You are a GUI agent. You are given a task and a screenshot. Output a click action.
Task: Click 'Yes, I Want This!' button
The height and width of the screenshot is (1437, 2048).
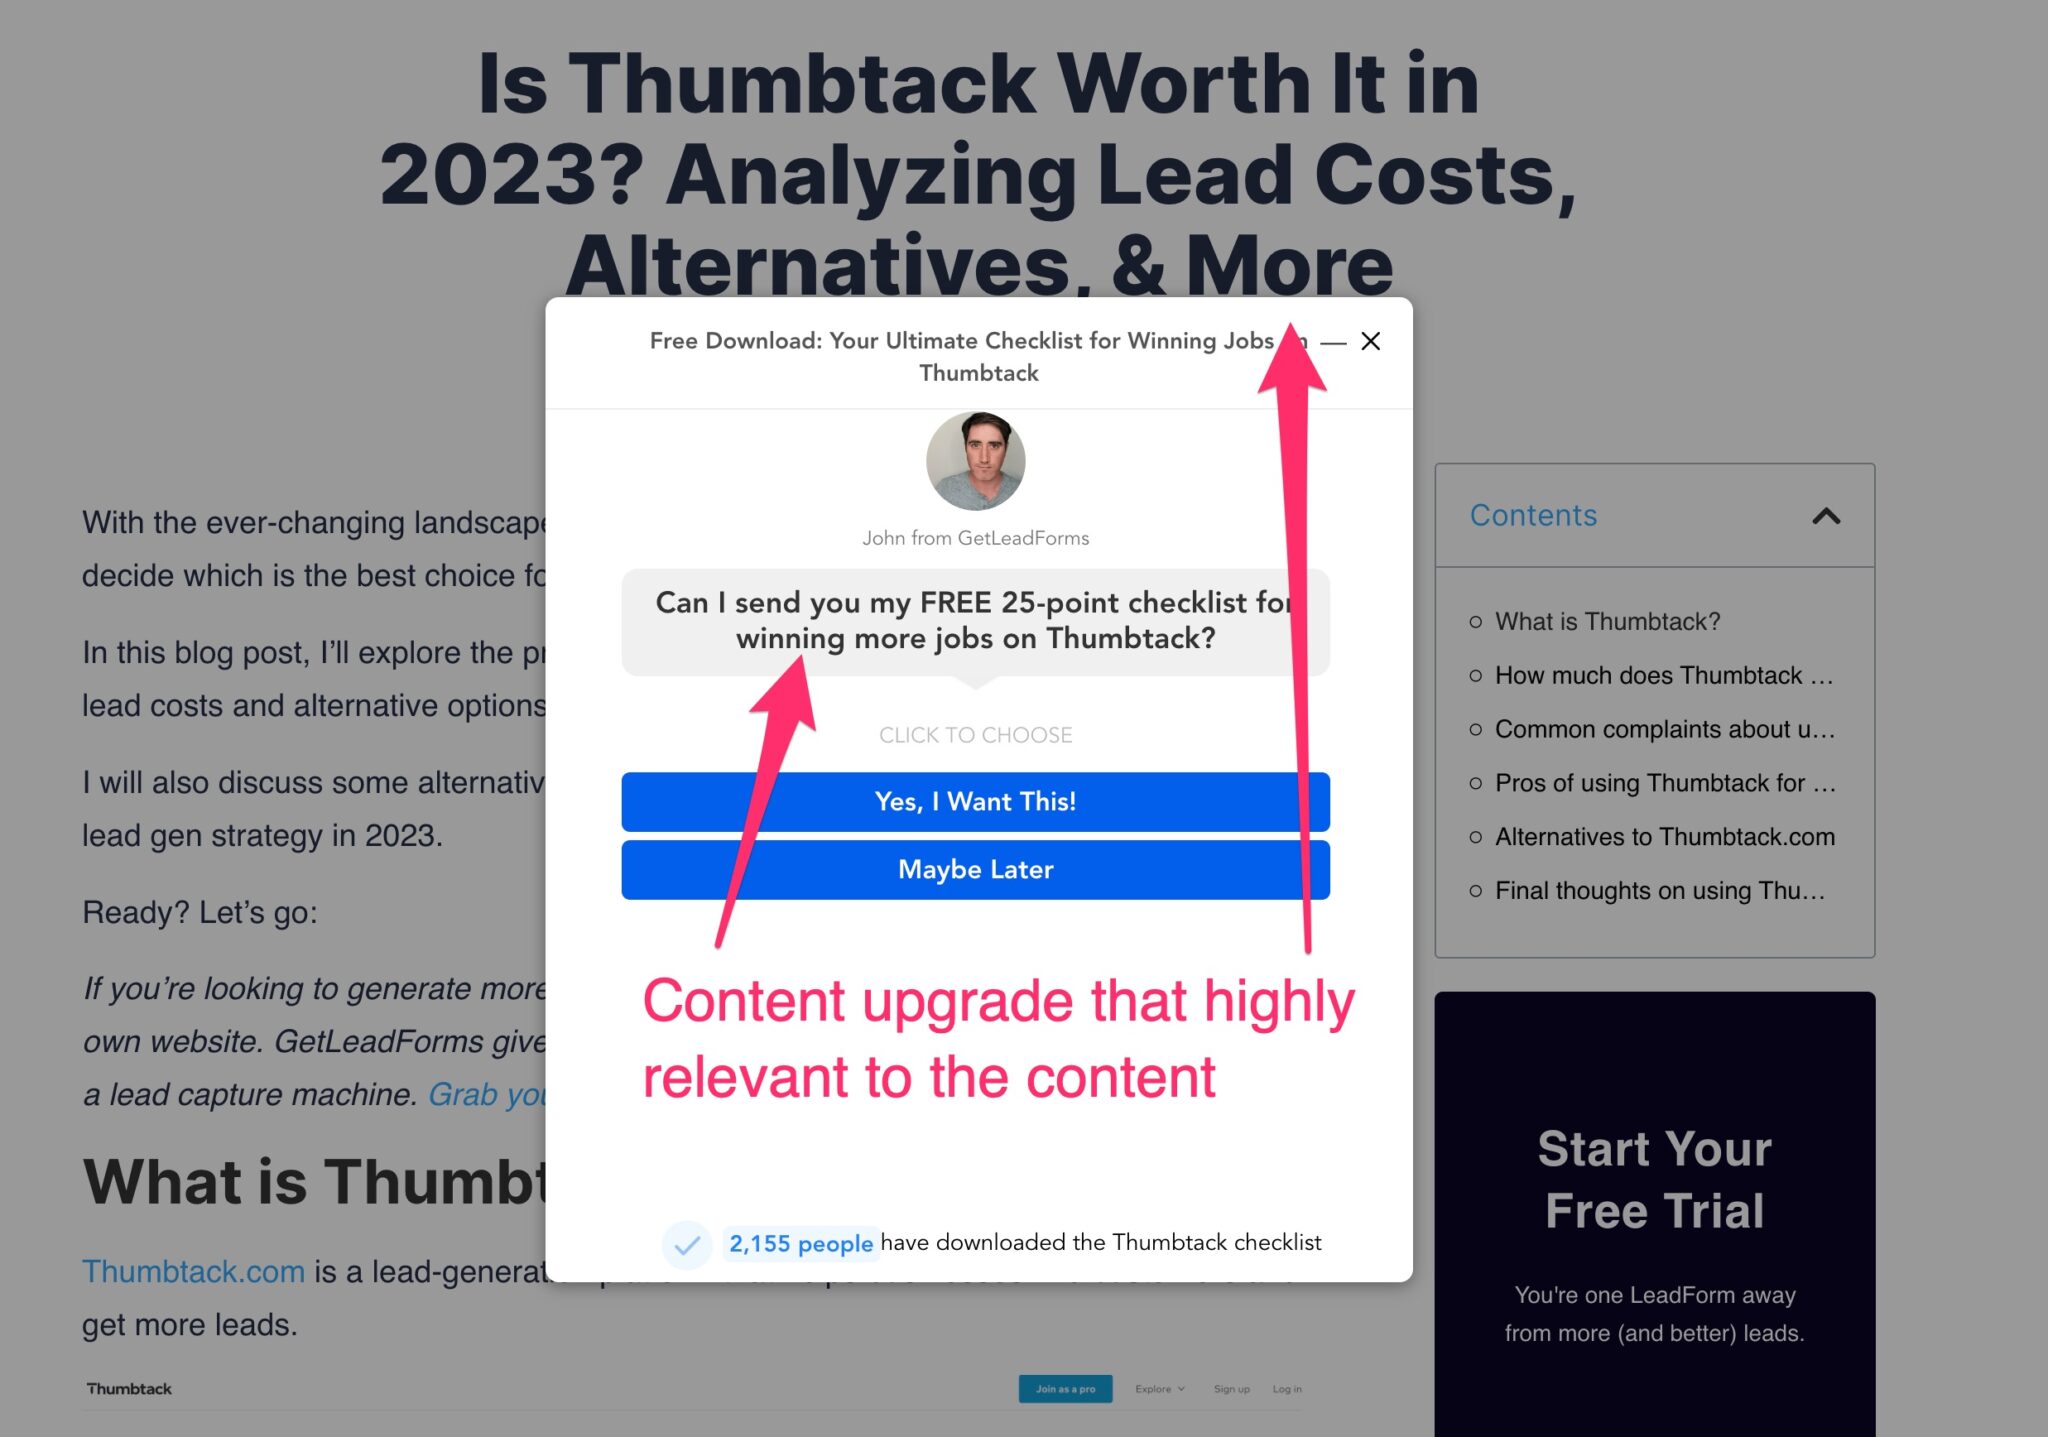(976, 802)
